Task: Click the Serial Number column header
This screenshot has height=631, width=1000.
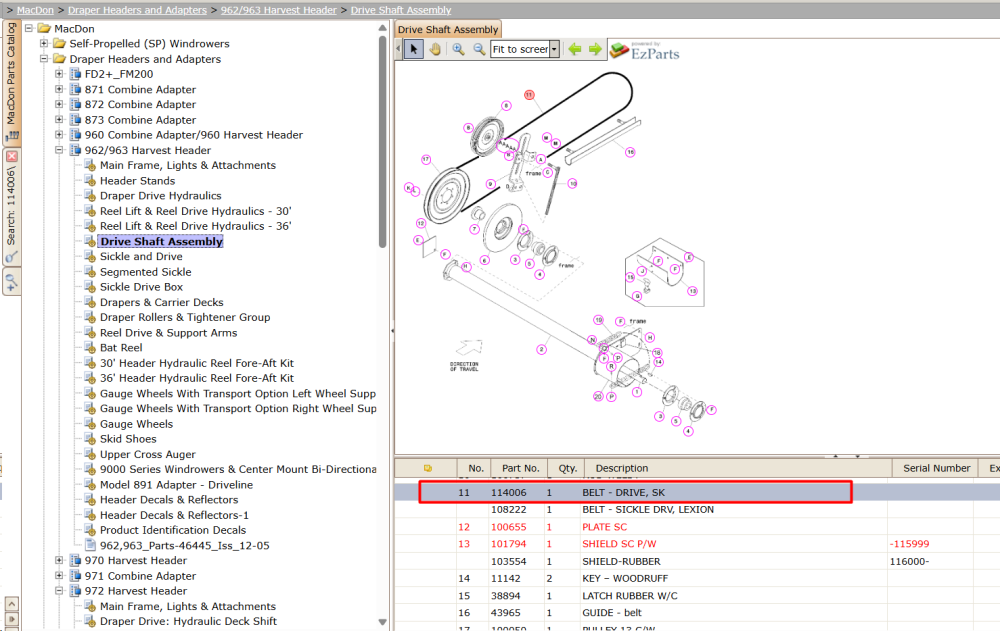Action: (x=936, y=468)
